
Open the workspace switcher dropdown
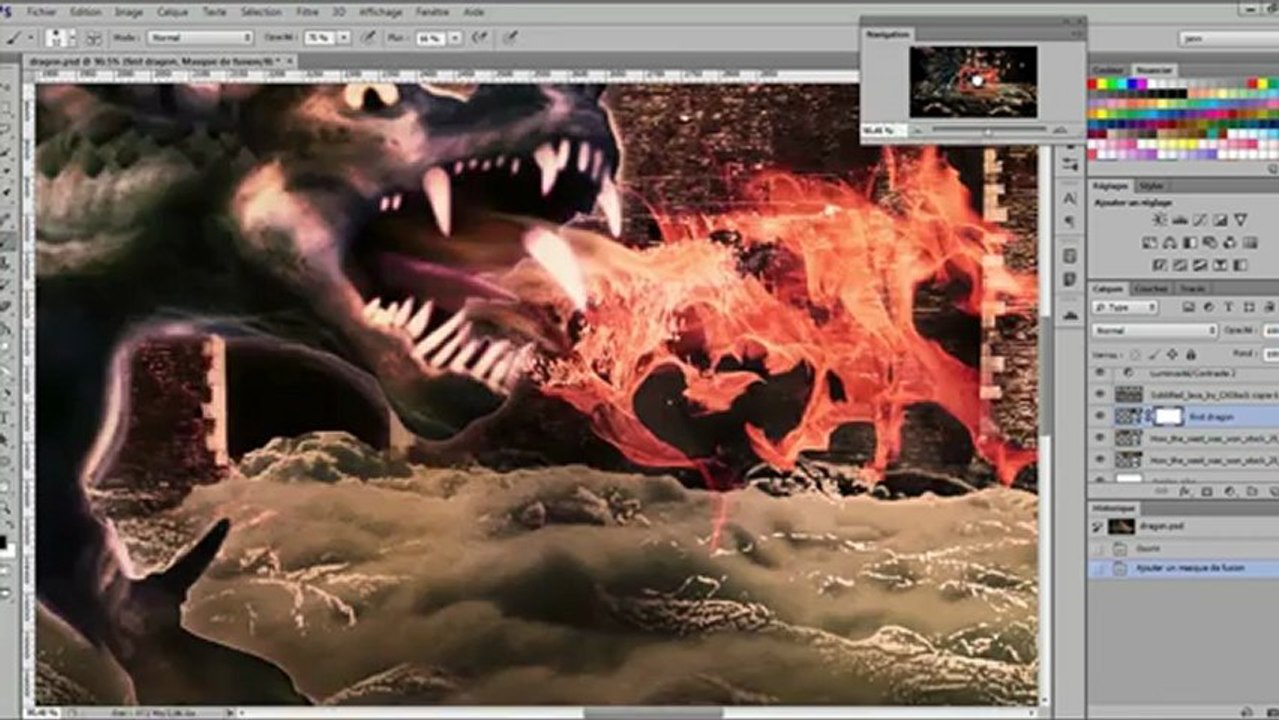1229,38
